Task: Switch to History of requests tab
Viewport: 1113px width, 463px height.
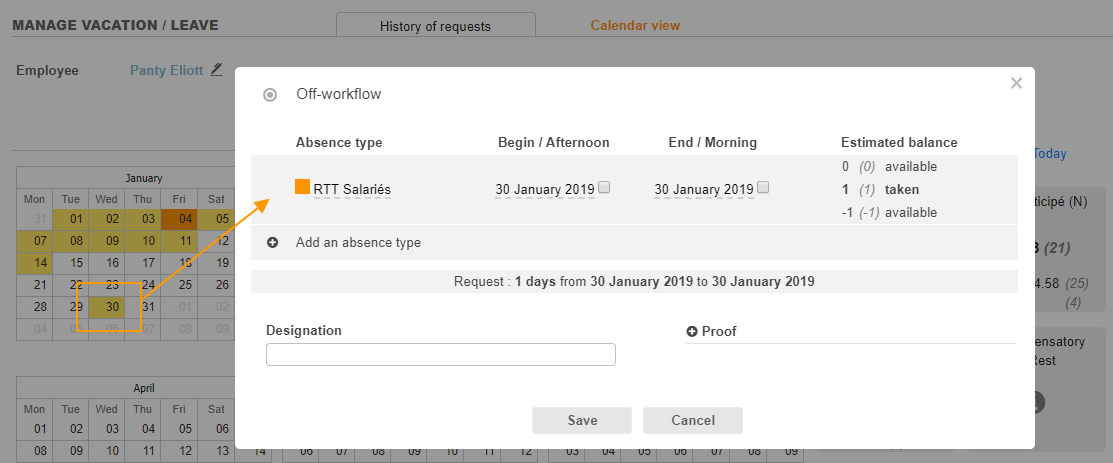Action: click(x=435, y=26)
